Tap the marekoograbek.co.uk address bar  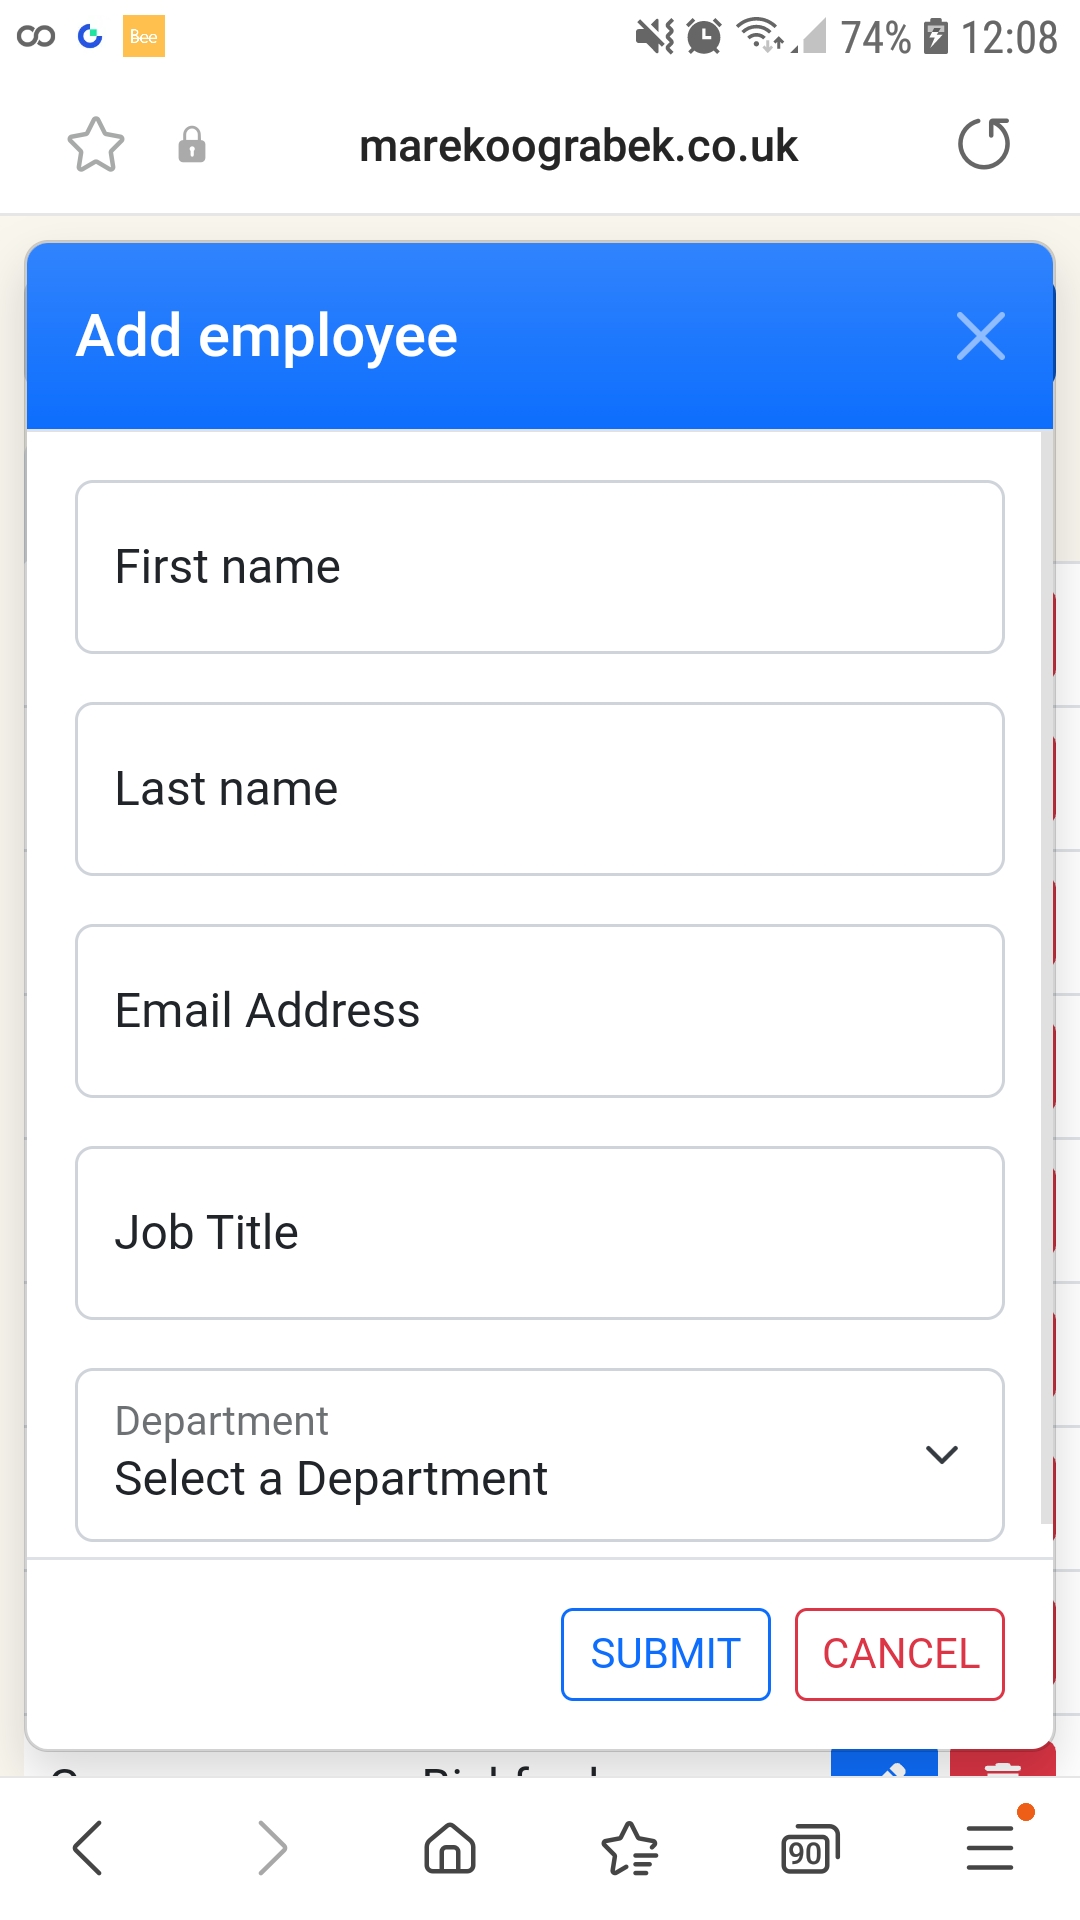[580, 144]
